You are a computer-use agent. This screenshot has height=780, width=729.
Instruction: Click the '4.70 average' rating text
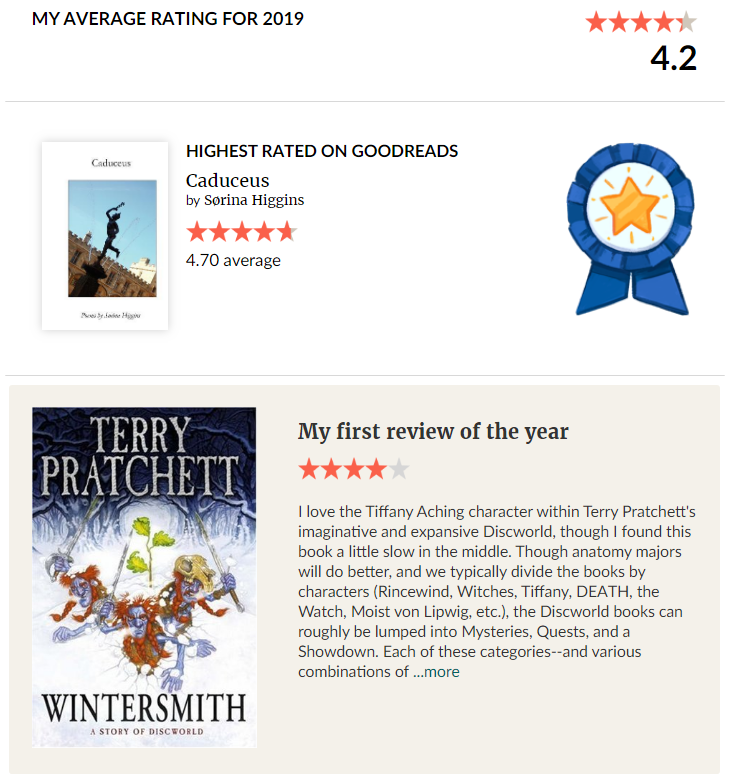click(233, 260)
